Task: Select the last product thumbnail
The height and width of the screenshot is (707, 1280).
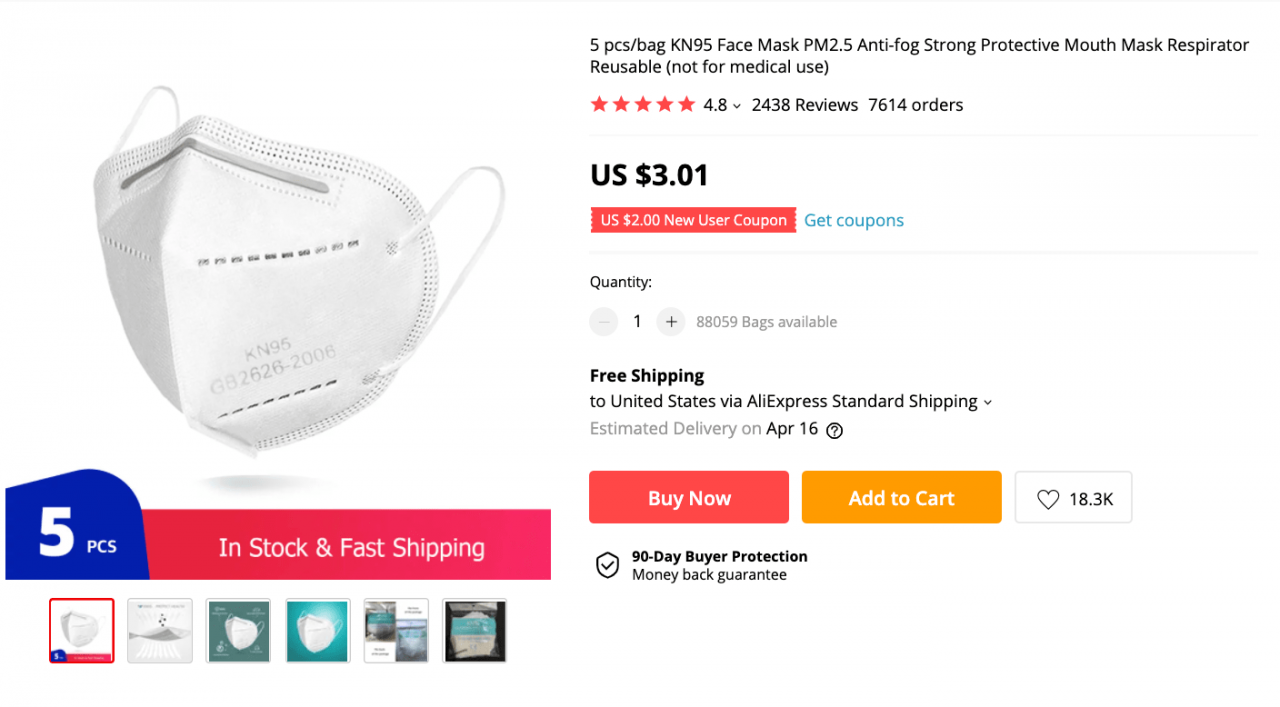Action: coord(474,631)
